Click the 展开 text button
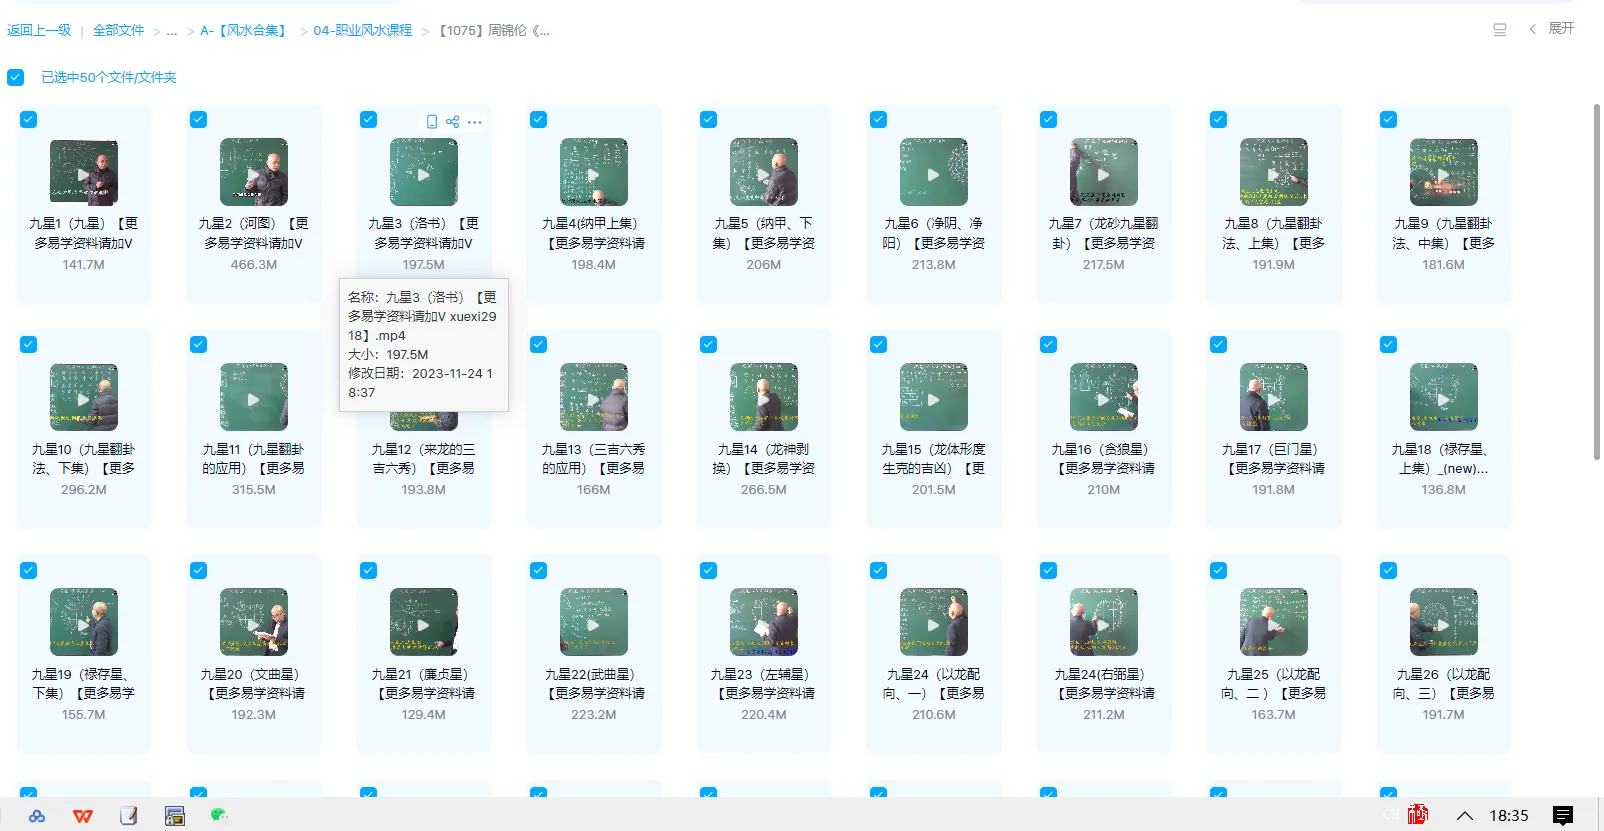 tap(1561, 28)
